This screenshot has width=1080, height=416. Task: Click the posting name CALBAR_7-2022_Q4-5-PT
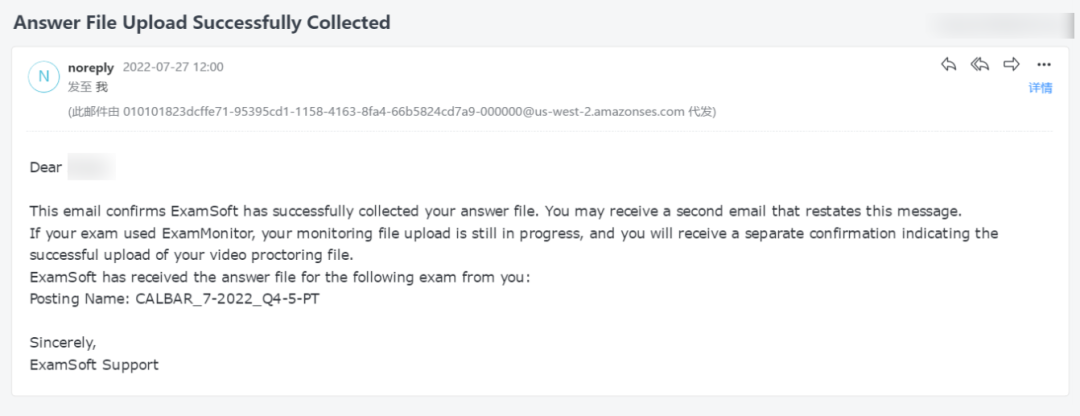point(227,300)
